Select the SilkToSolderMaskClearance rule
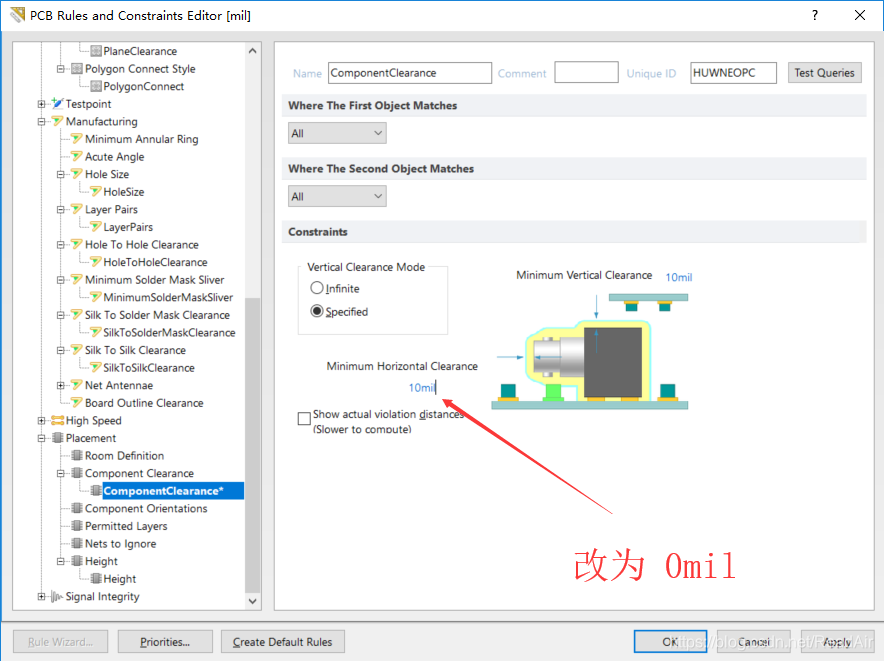Screen dimensions: 884x661 (169, 333)
